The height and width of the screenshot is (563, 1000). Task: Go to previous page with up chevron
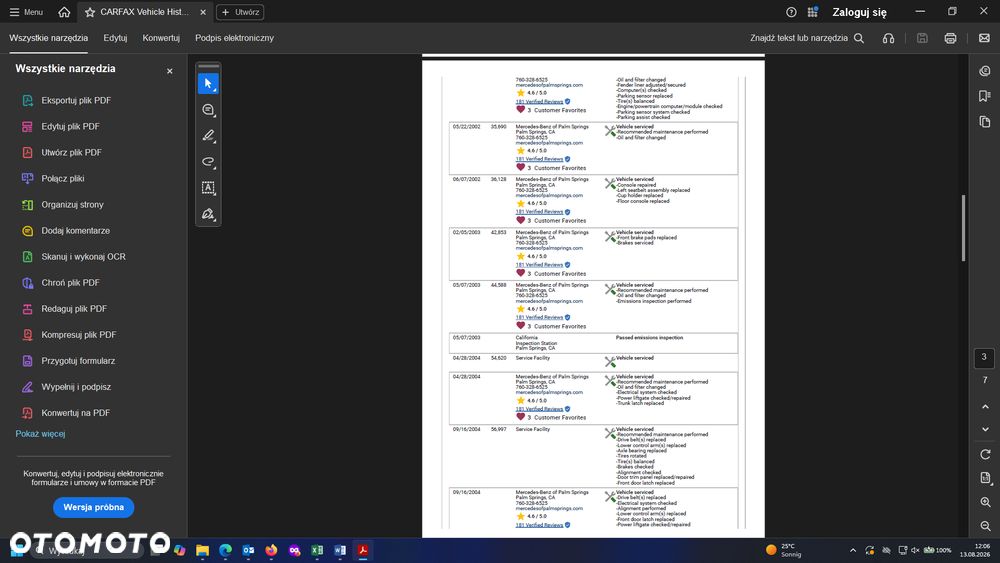(985, 406)
